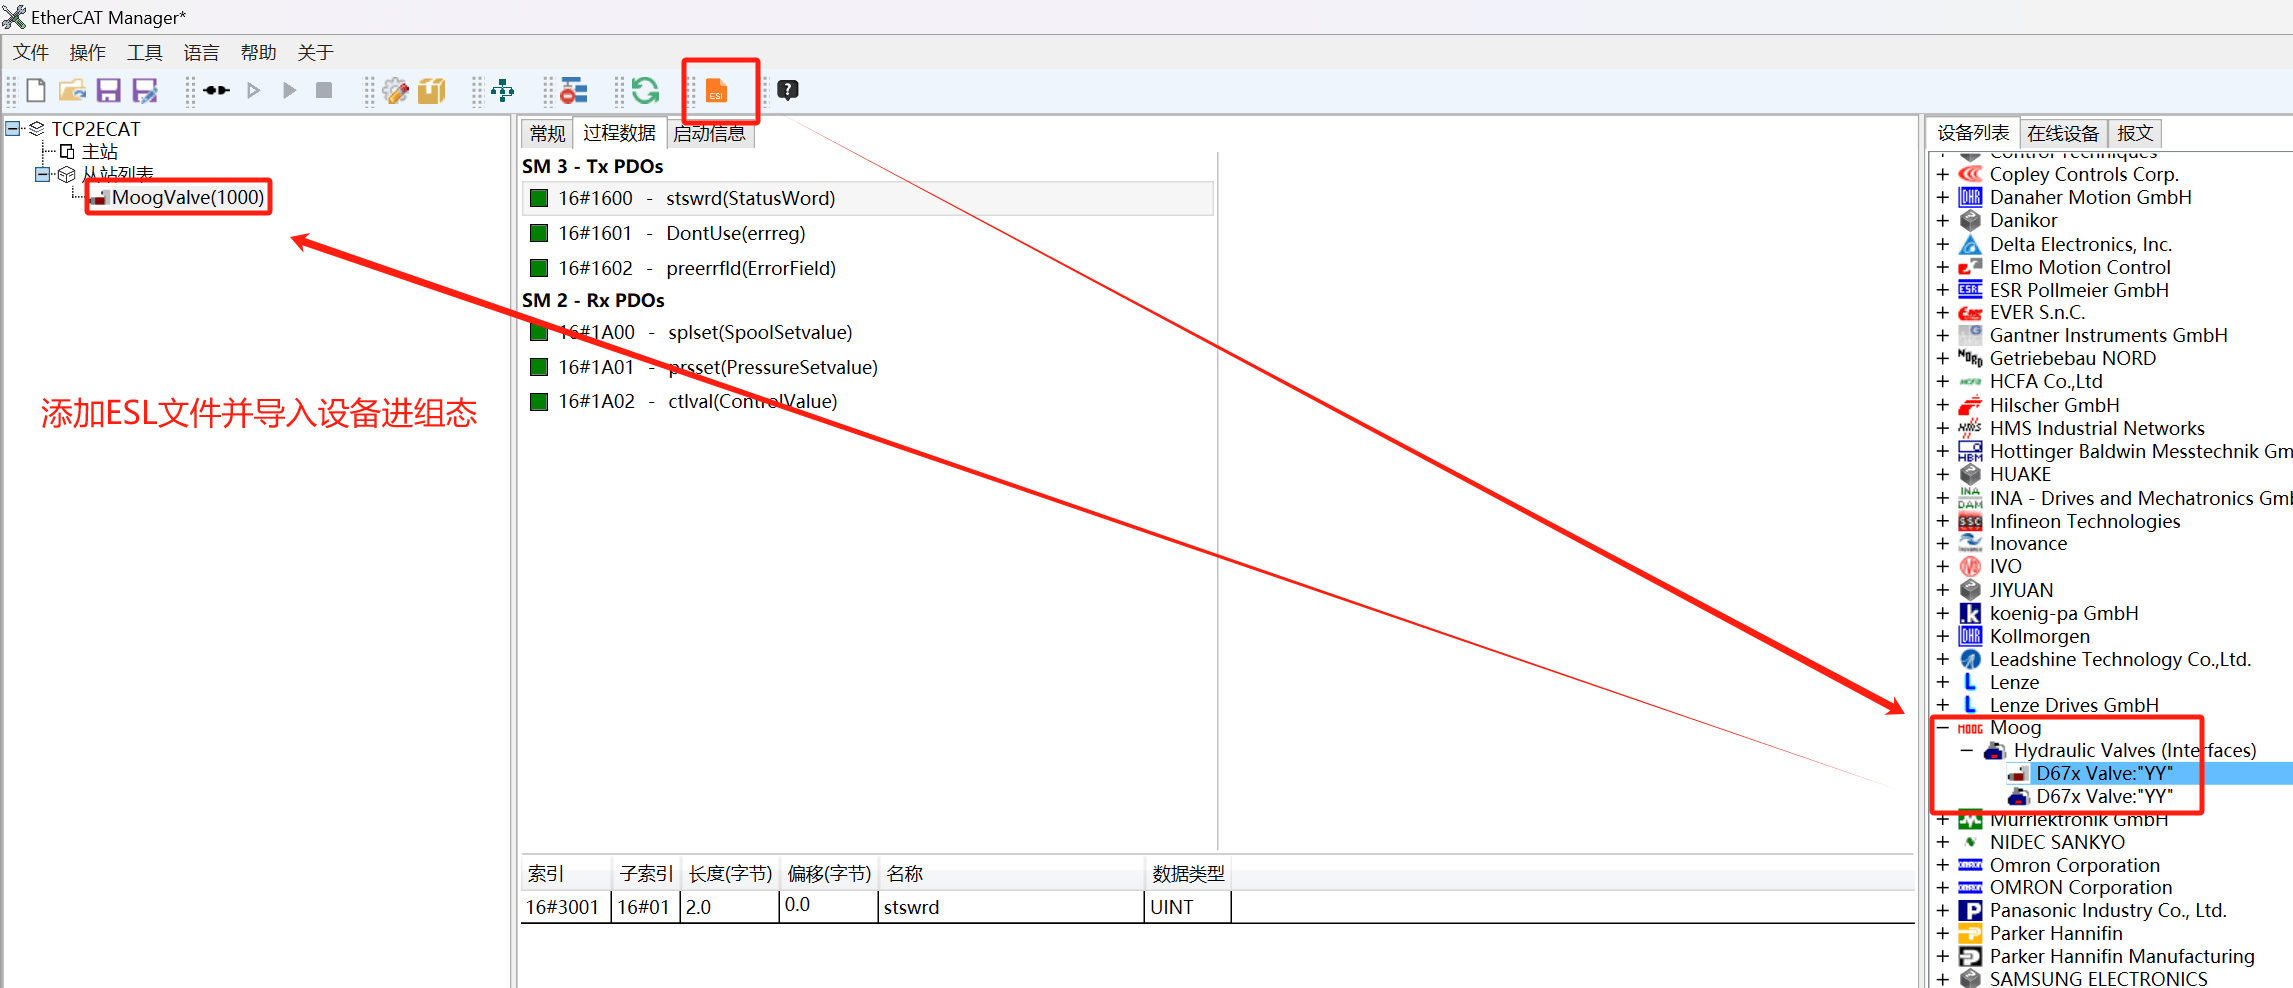Image resolution: width=2293 pixels, height=988 pixels.
Task: Toggle the 16#1A01 prsset PDO checkbox
Action: click(539, 367)
